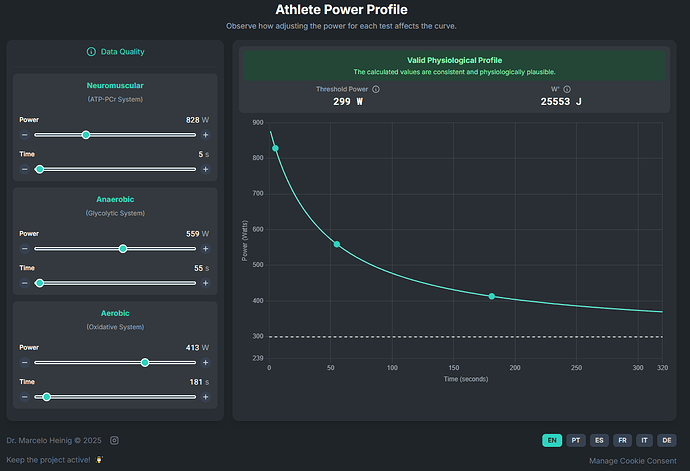
Task: Switch language to ES
Action: [x=599, y=440]
